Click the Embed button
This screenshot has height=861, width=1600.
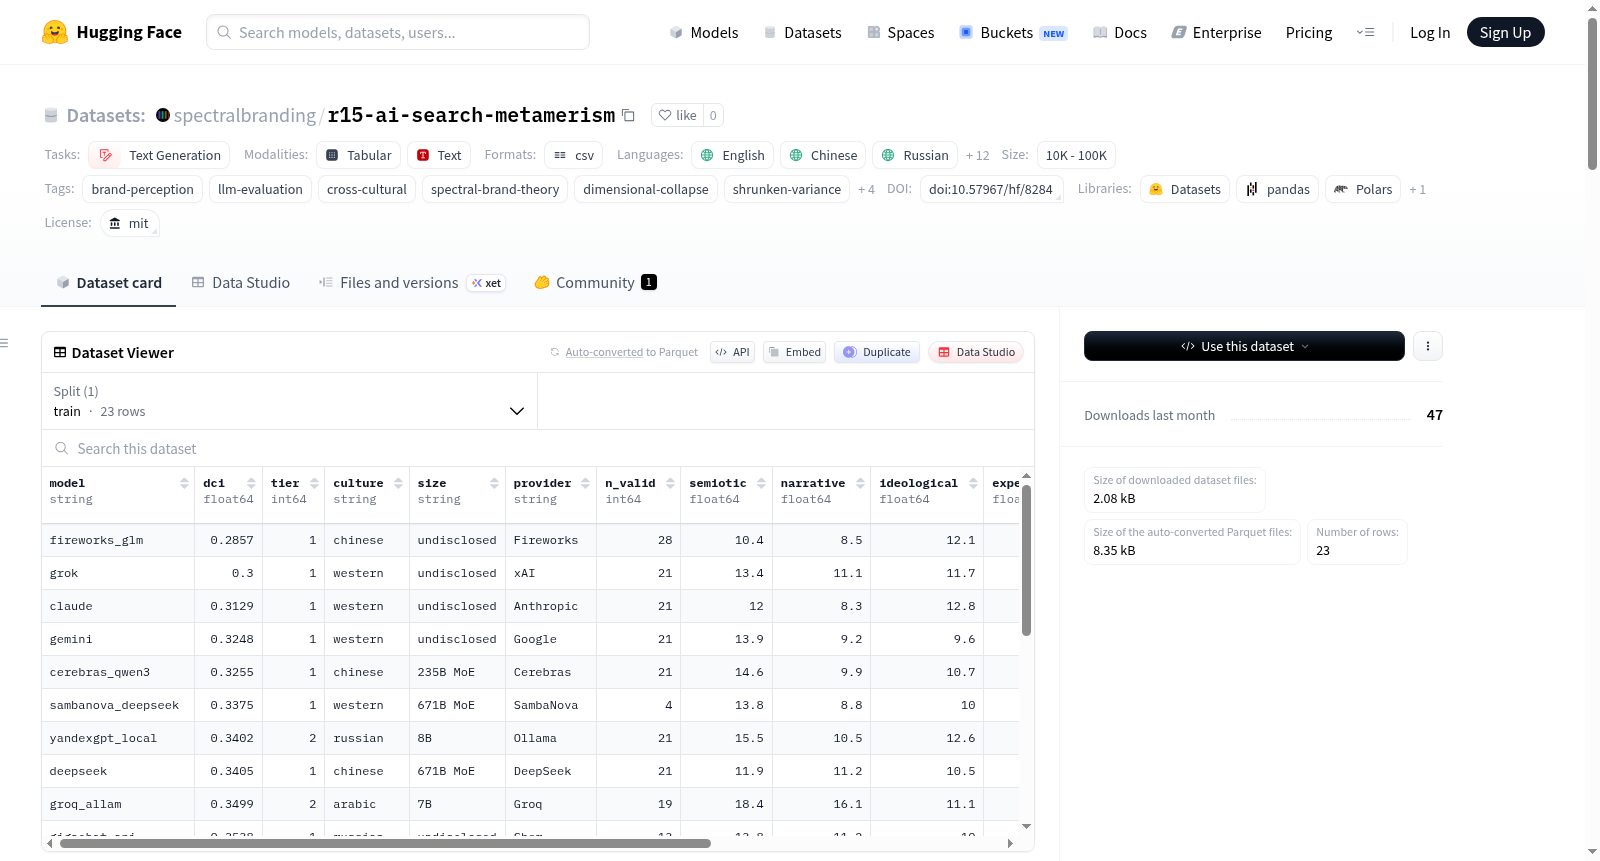coord(794,352)
